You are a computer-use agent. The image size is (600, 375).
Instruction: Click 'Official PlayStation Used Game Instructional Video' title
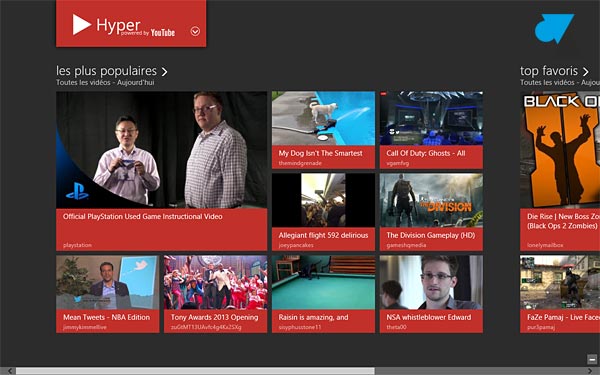point(143,217)
